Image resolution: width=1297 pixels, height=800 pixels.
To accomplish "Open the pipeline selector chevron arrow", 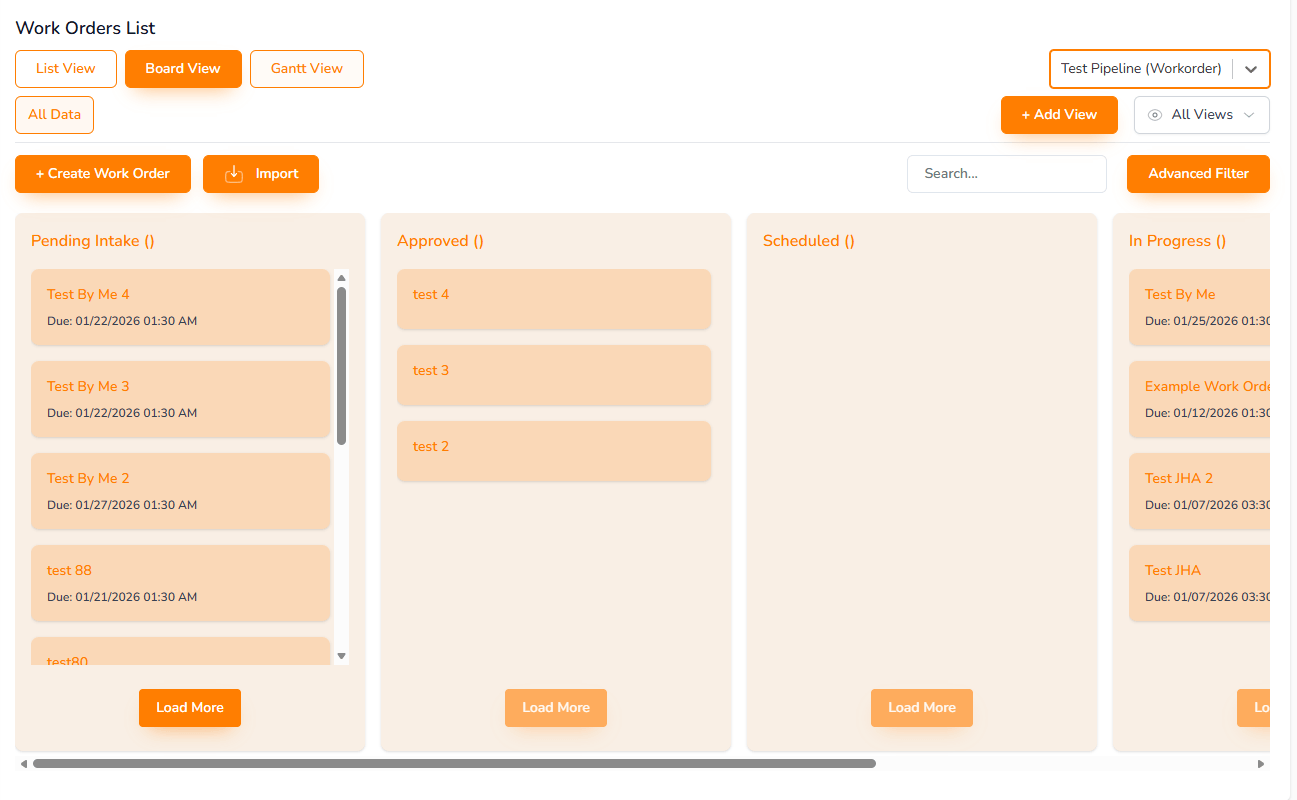I will [x=1252, y=69].
